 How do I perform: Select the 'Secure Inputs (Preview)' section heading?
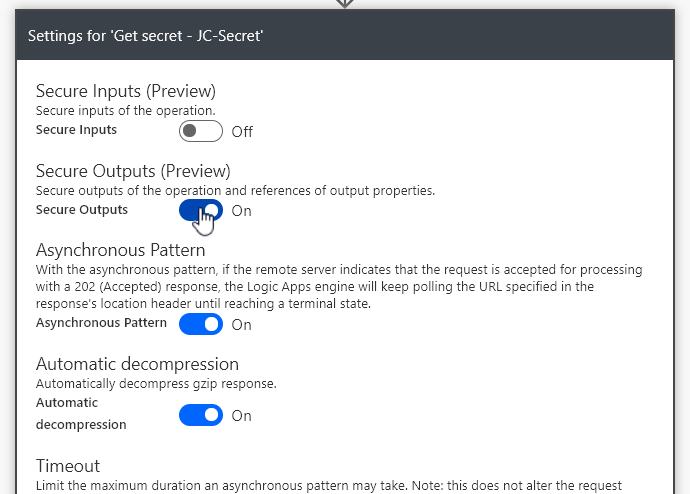click(x=126, y=91)
